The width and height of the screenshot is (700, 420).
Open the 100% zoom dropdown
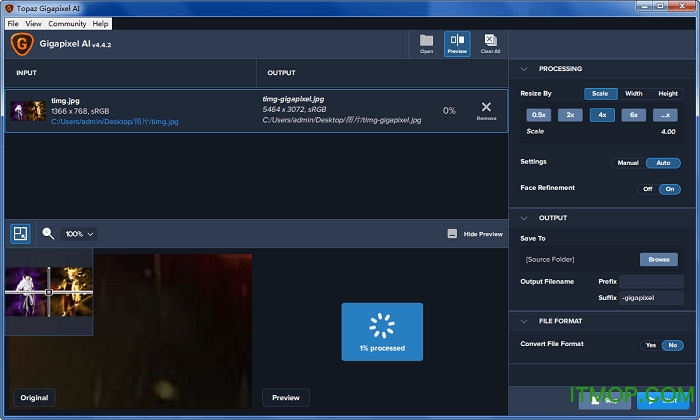pos(79,234)
